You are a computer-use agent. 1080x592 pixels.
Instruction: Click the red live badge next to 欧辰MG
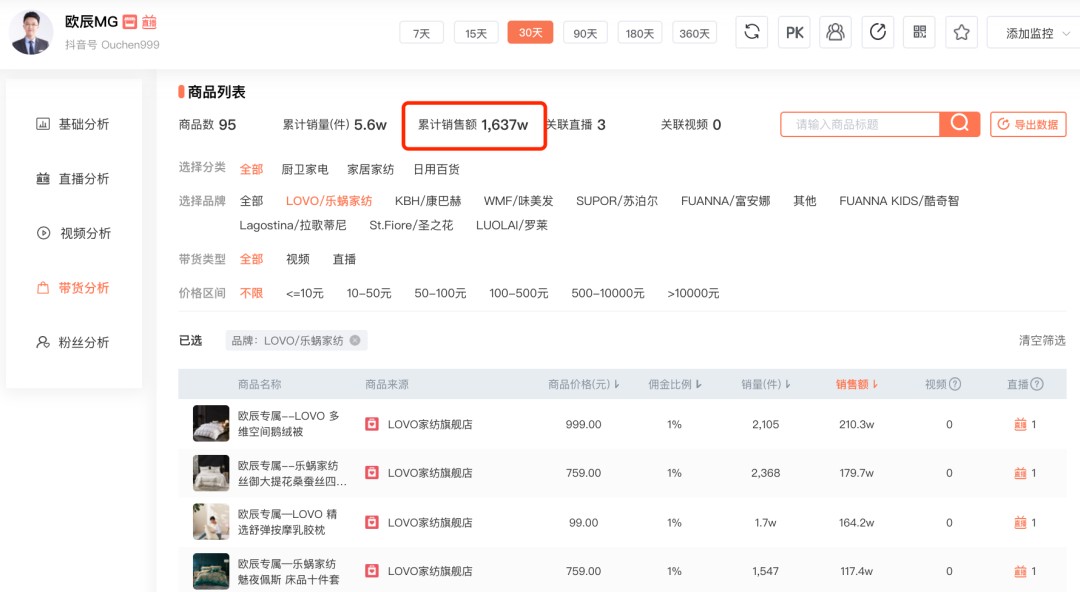coord(149,22)
